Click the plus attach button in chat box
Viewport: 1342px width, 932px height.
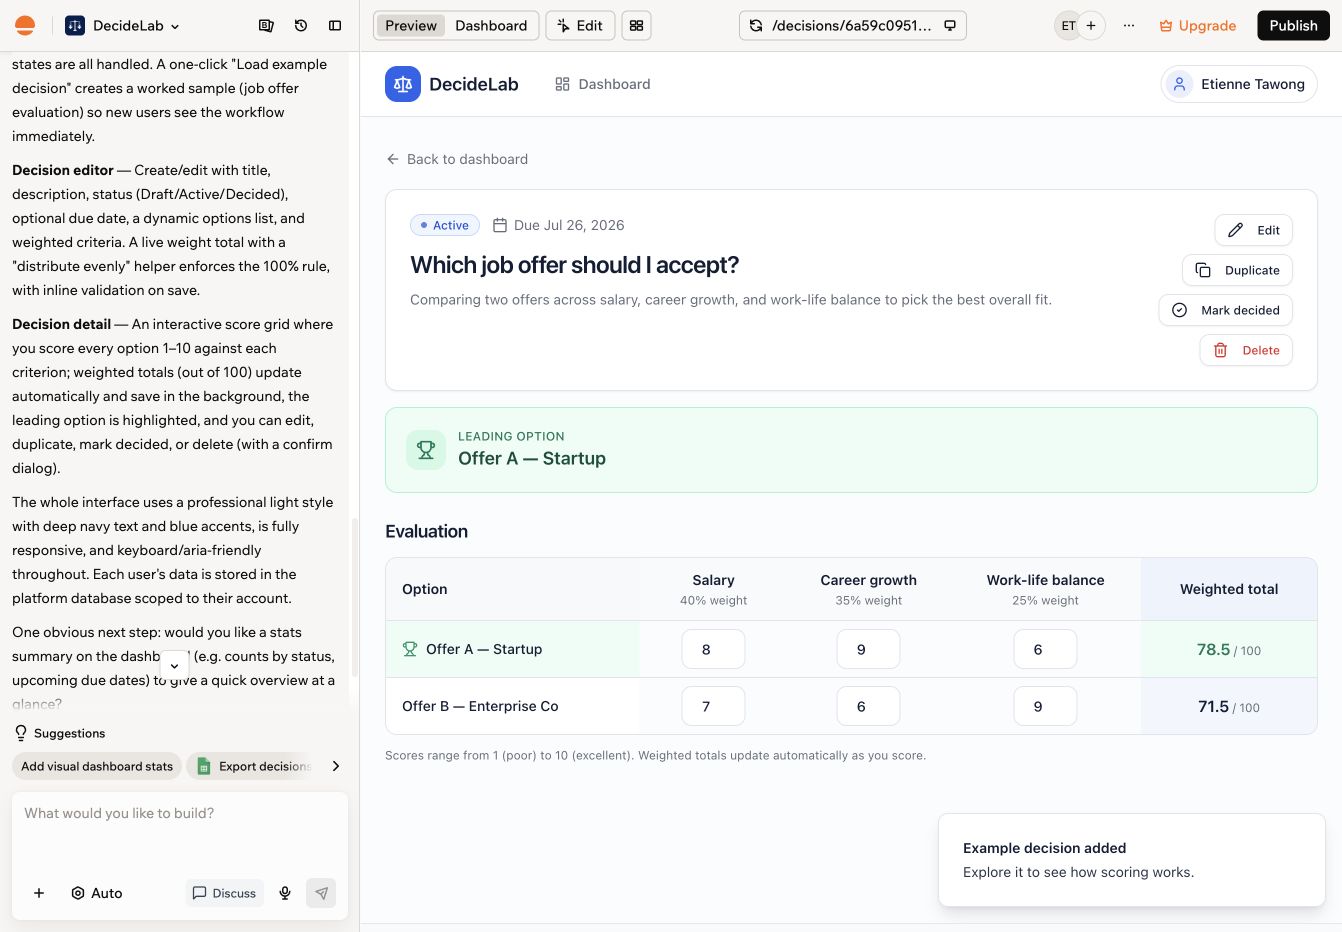(39, 893)
